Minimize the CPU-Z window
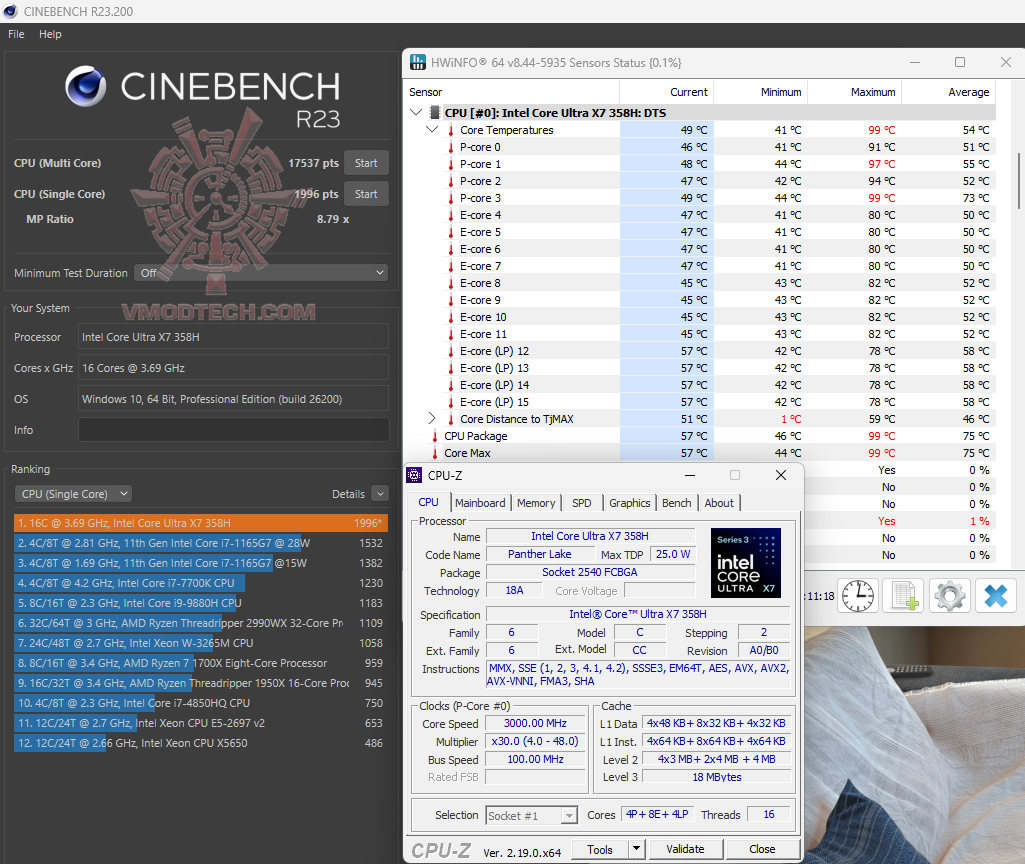1025x864 pixels. point(690,475)
